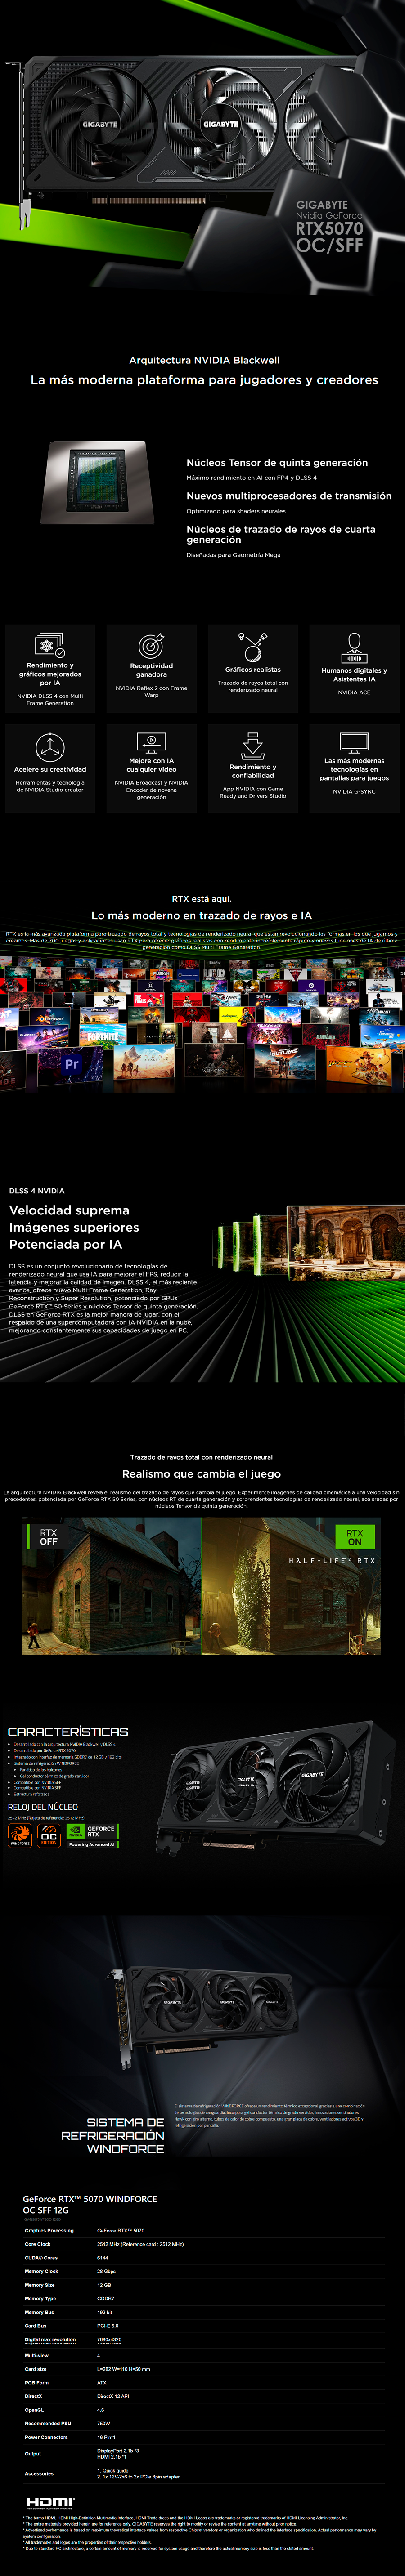This screenshot has width=405, height=2576.
Task: Click the monitor icon for NVIDIA G-SYNC
Action: [x=354, y=742]
